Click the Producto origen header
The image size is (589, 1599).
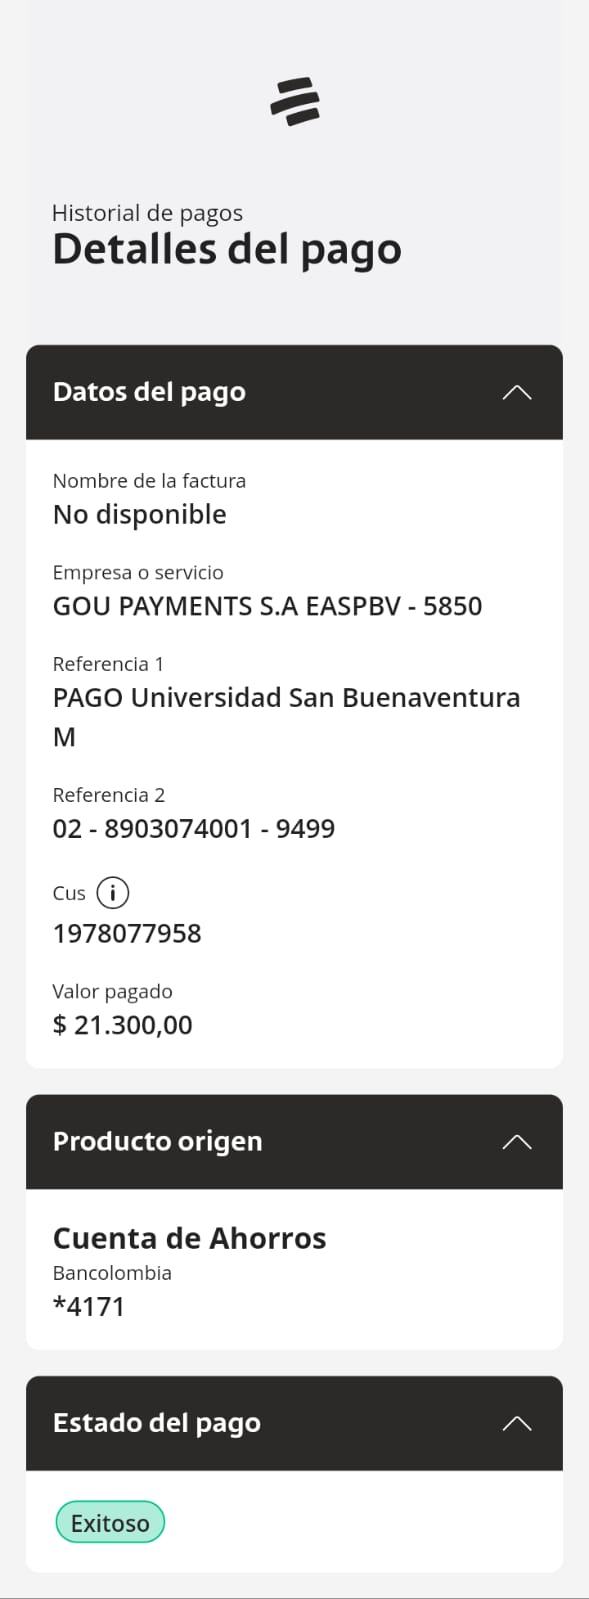point(294,1142)
